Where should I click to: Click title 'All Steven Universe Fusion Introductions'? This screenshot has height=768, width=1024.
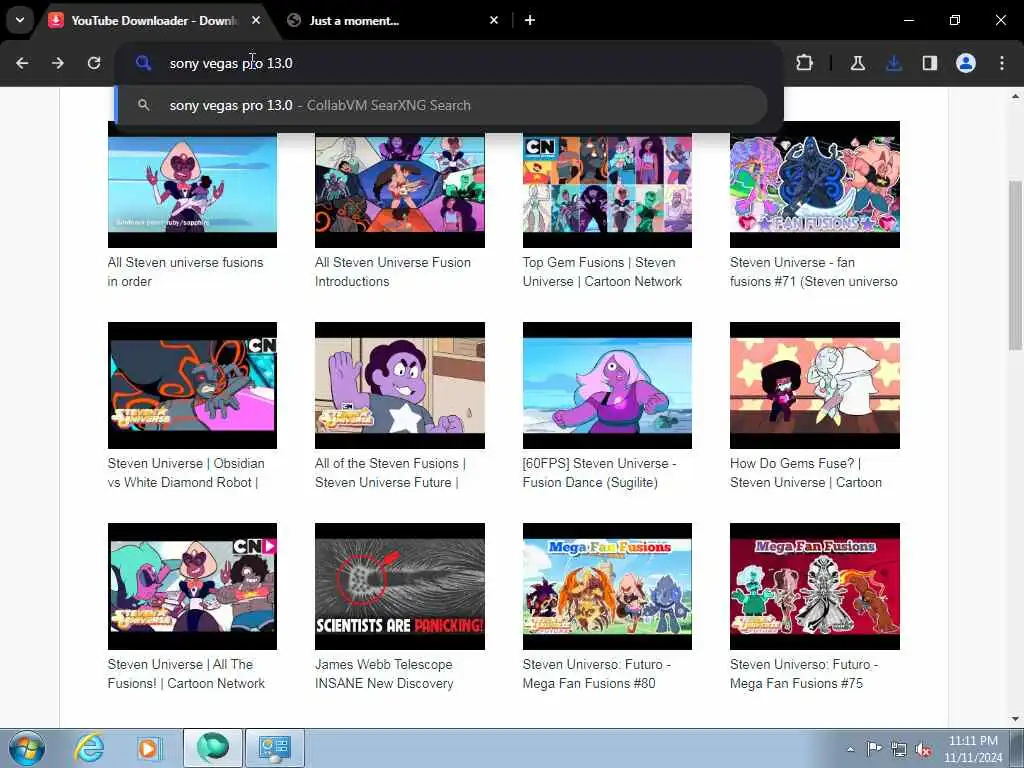[x=392, y=272]
